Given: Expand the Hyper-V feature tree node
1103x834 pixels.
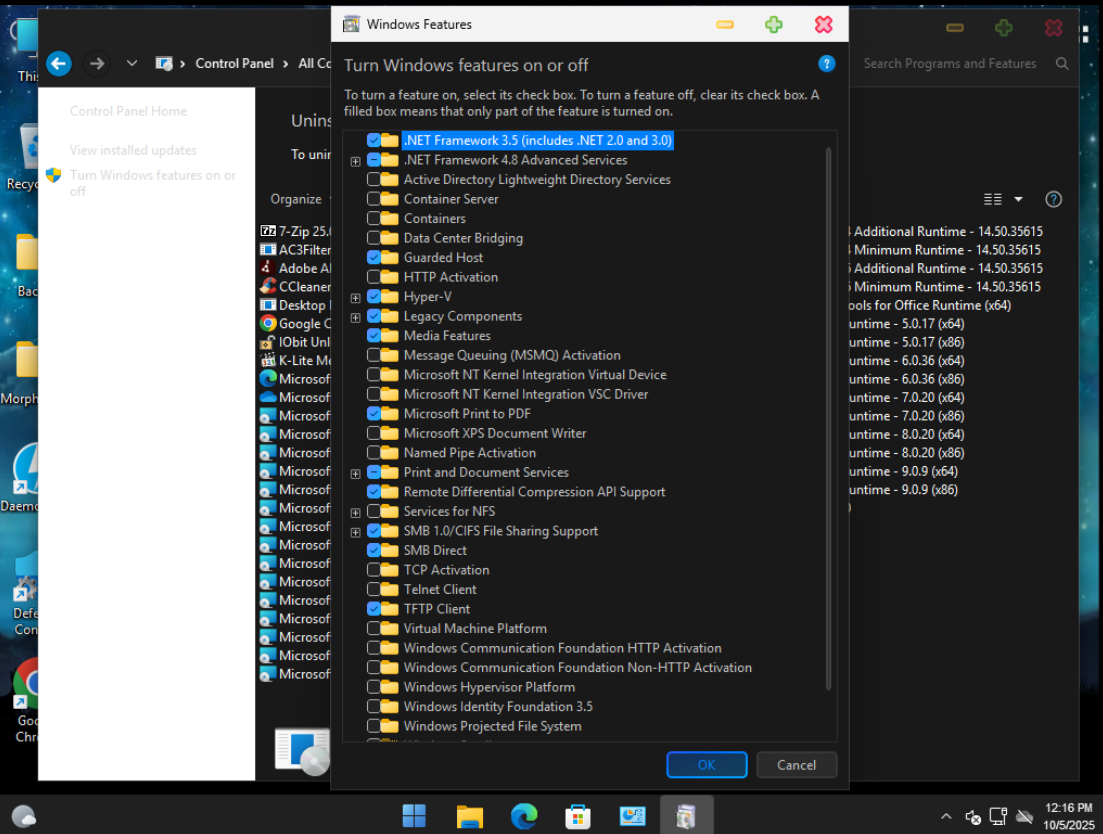Looking at the screenshot, I should tap(355, 298).
